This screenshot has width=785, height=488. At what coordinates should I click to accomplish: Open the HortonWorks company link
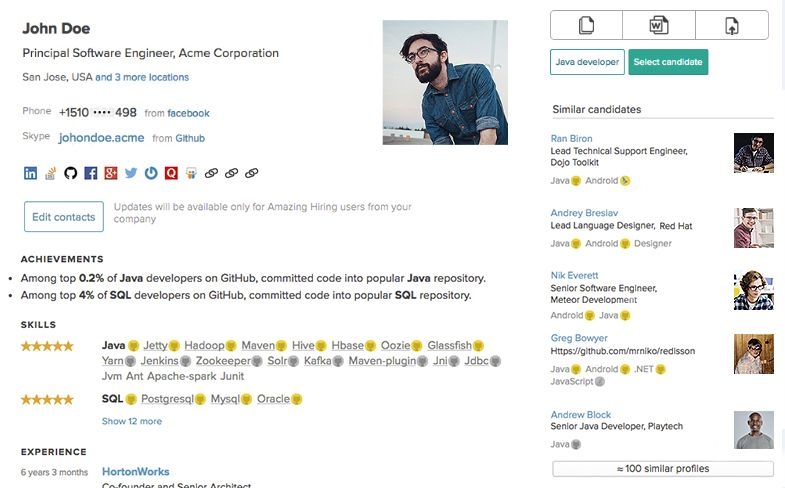click(x=135, y=472)
